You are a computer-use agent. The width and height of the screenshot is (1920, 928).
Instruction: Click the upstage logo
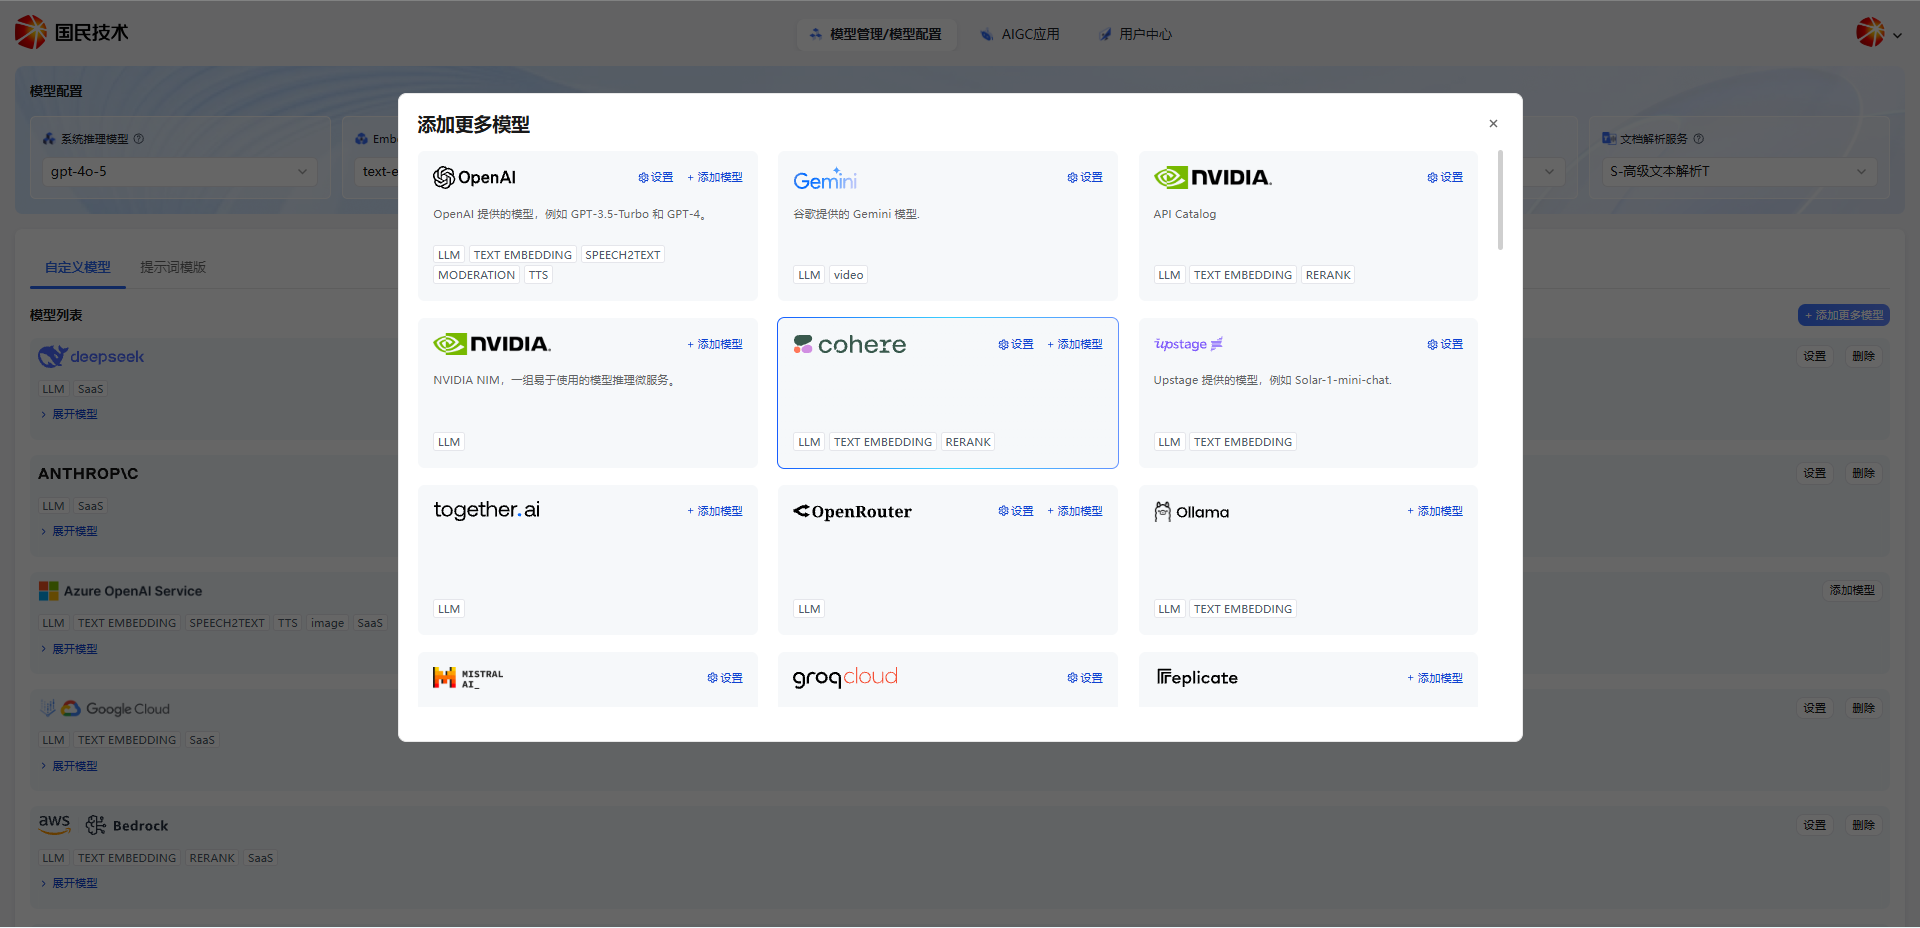coord(1188,344)
